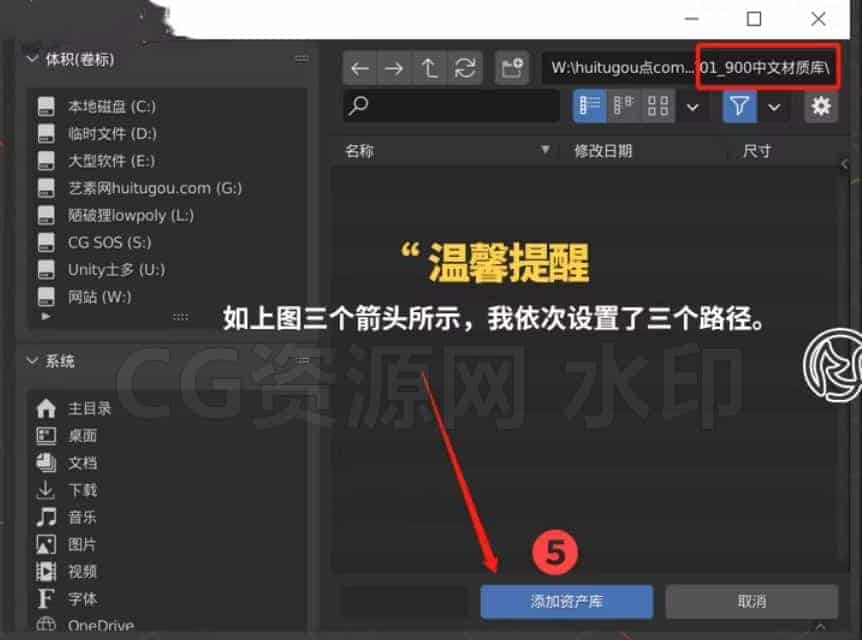The width and height of the screenshot is (862, 640).
Task: Collapse the 体积(卷标) panel
Action: (x=32, y=59)
